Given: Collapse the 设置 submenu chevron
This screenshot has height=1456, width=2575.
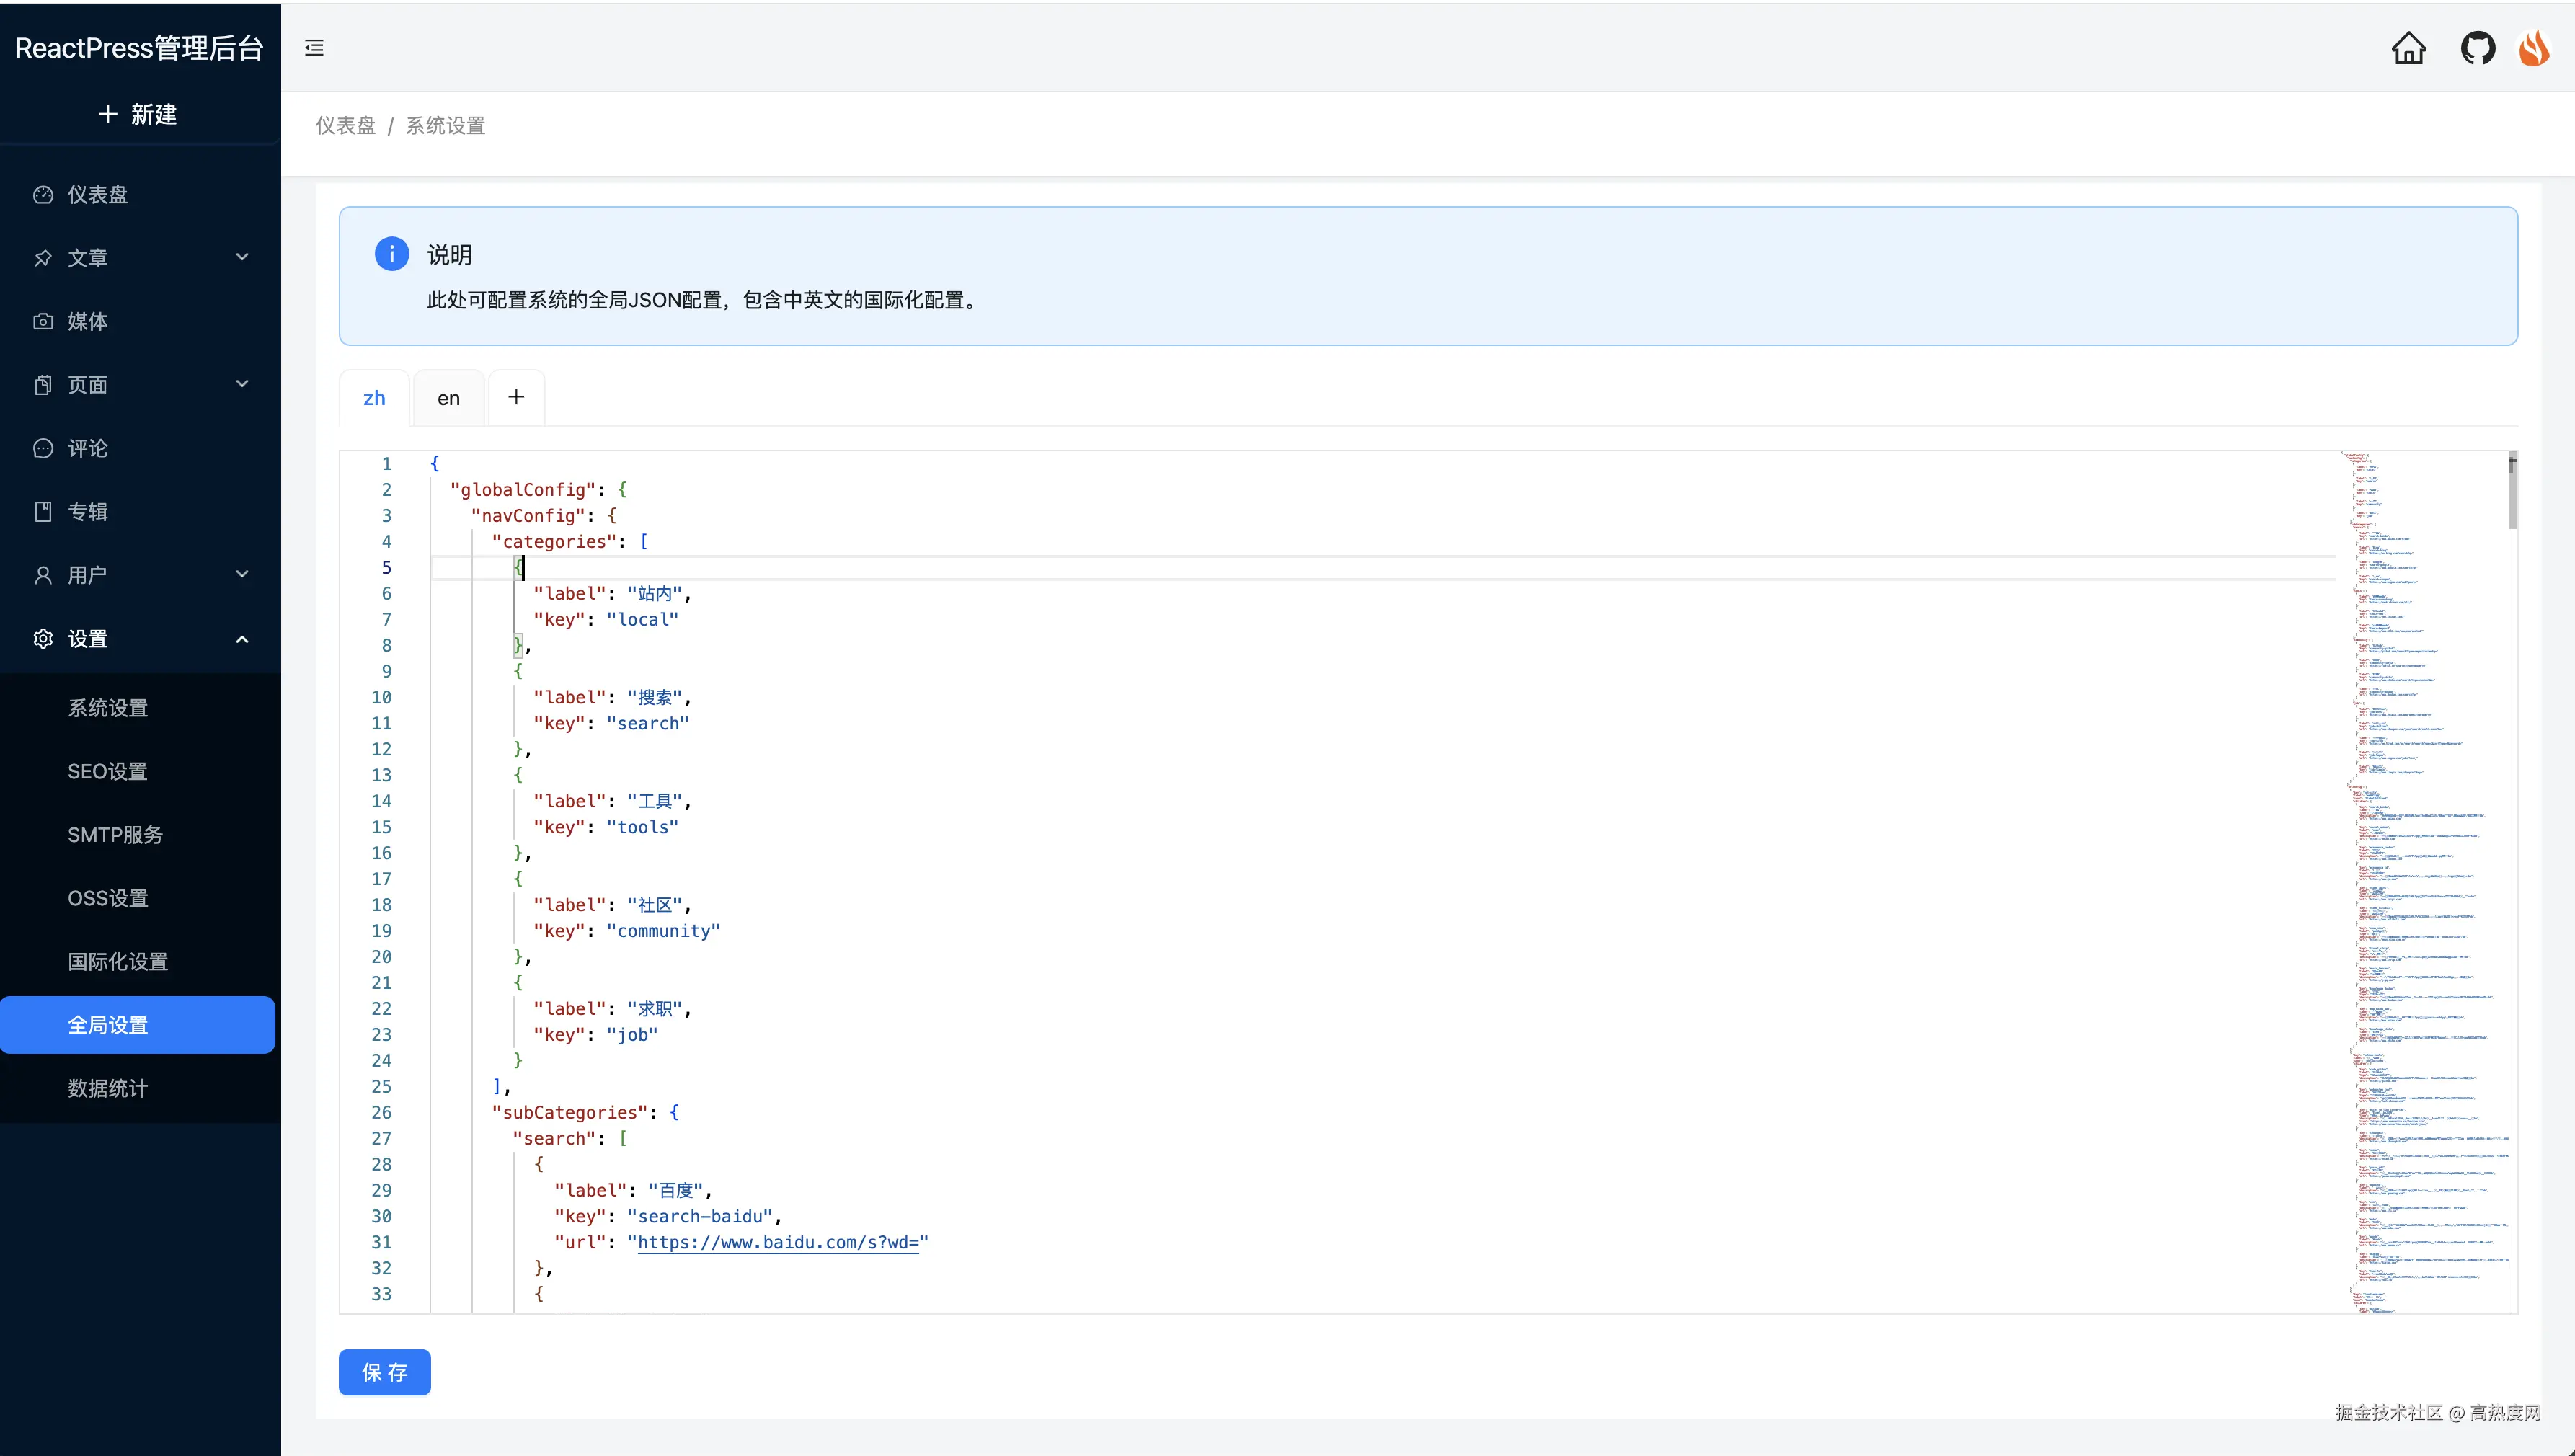Looking at the screenshot, I should tap(242, 639).
